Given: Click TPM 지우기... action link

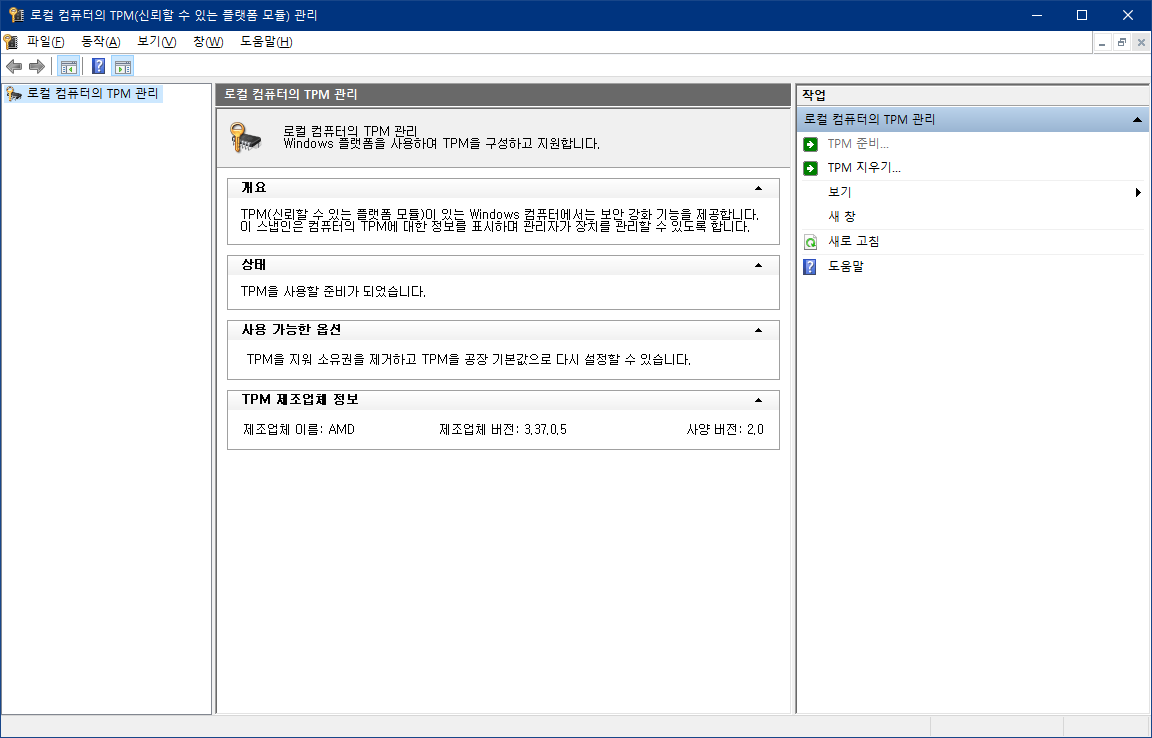Looking at the screenshot, I should (x=864, y=168).
